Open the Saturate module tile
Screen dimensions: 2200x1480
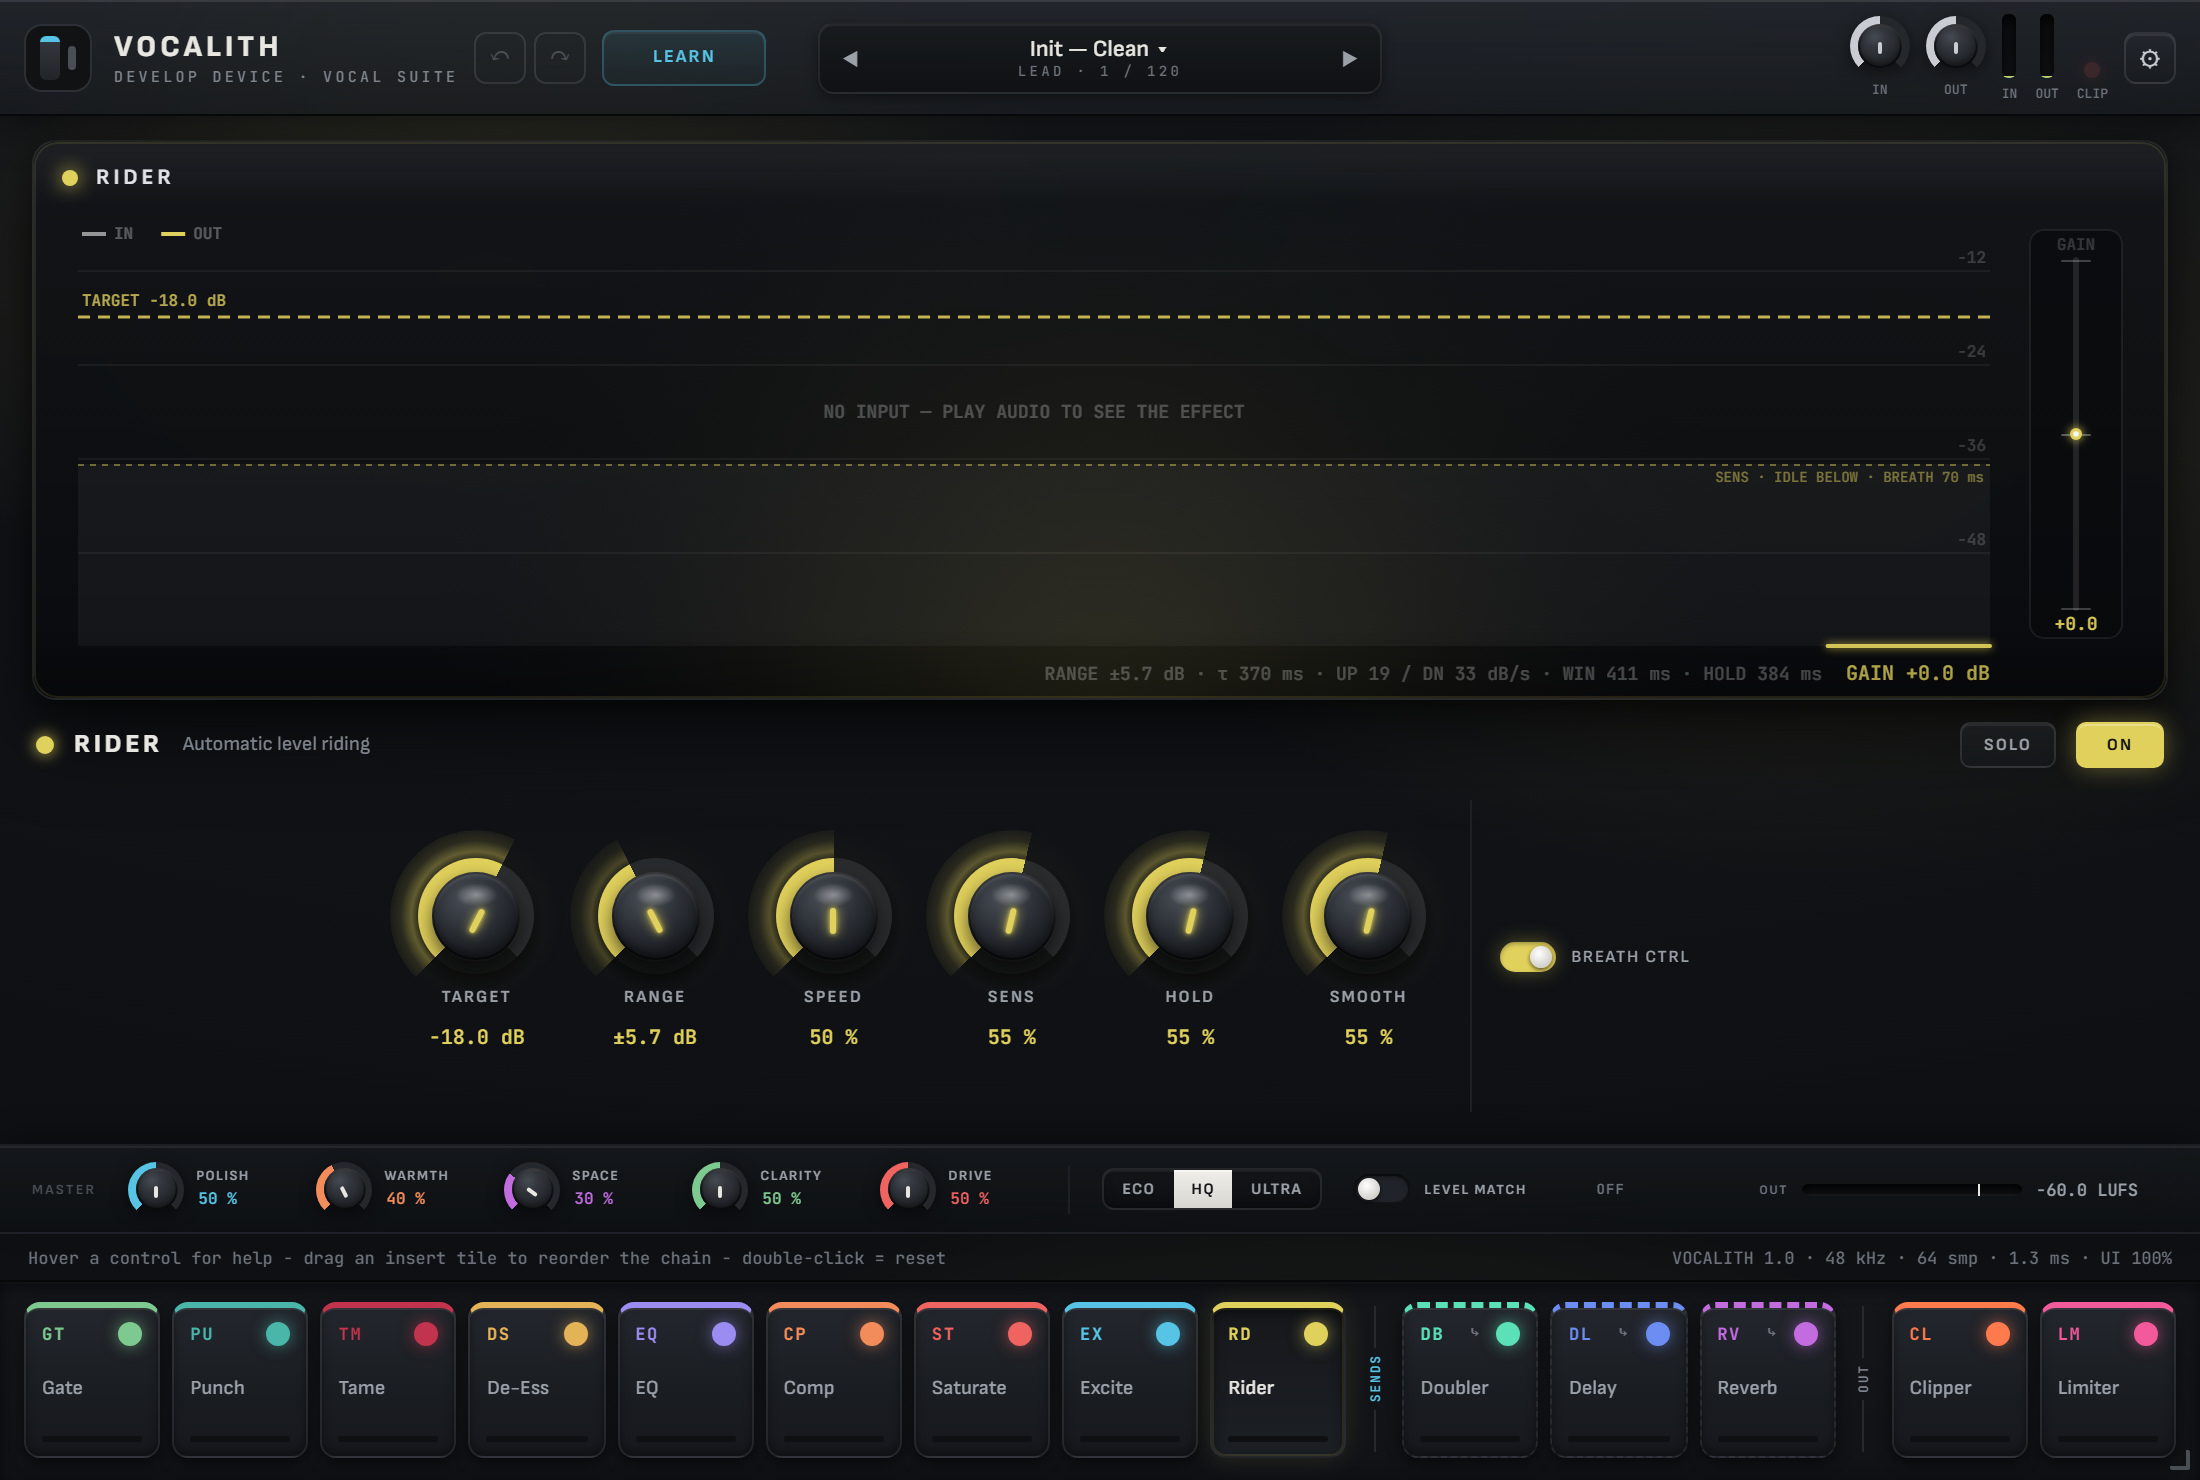click(x=982, y=1380)
